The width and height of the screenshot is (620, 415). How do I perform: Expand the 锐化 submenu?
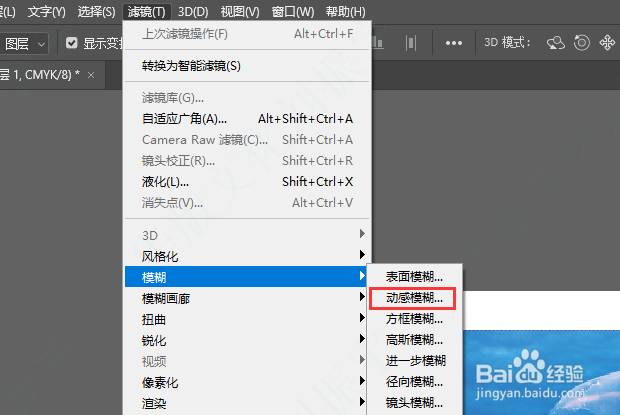pyautogui.click(x=246, y=340)
